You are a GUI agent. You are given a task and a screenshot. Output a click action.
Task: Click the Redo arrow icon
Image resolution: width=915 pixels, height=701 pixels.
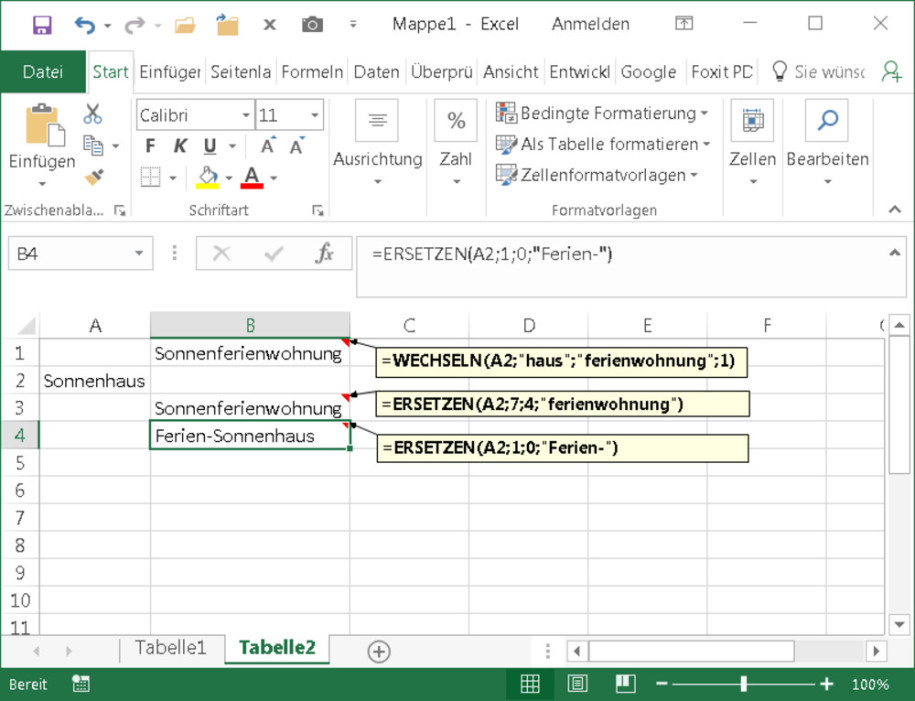tap(134, 25)
